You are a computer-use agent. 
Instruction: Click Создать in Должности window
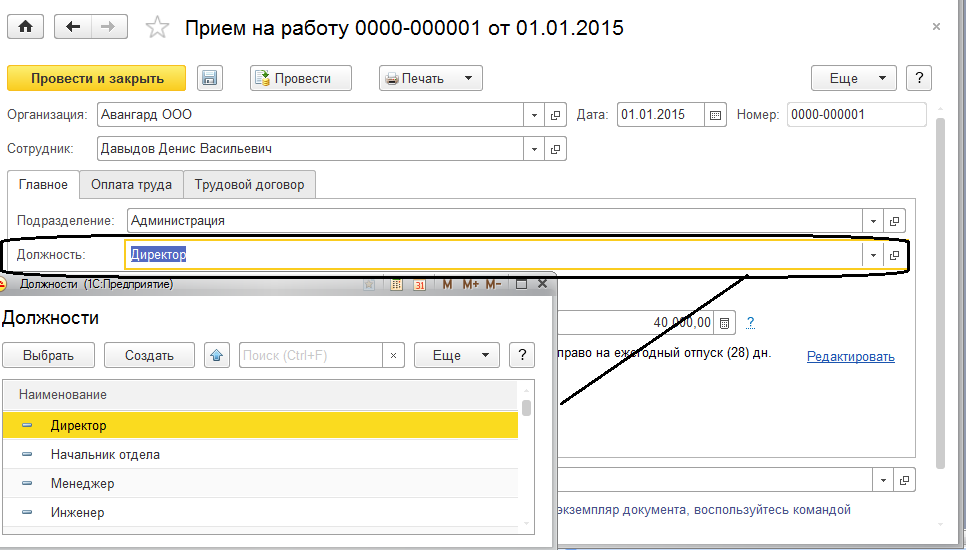click(149, 355)
